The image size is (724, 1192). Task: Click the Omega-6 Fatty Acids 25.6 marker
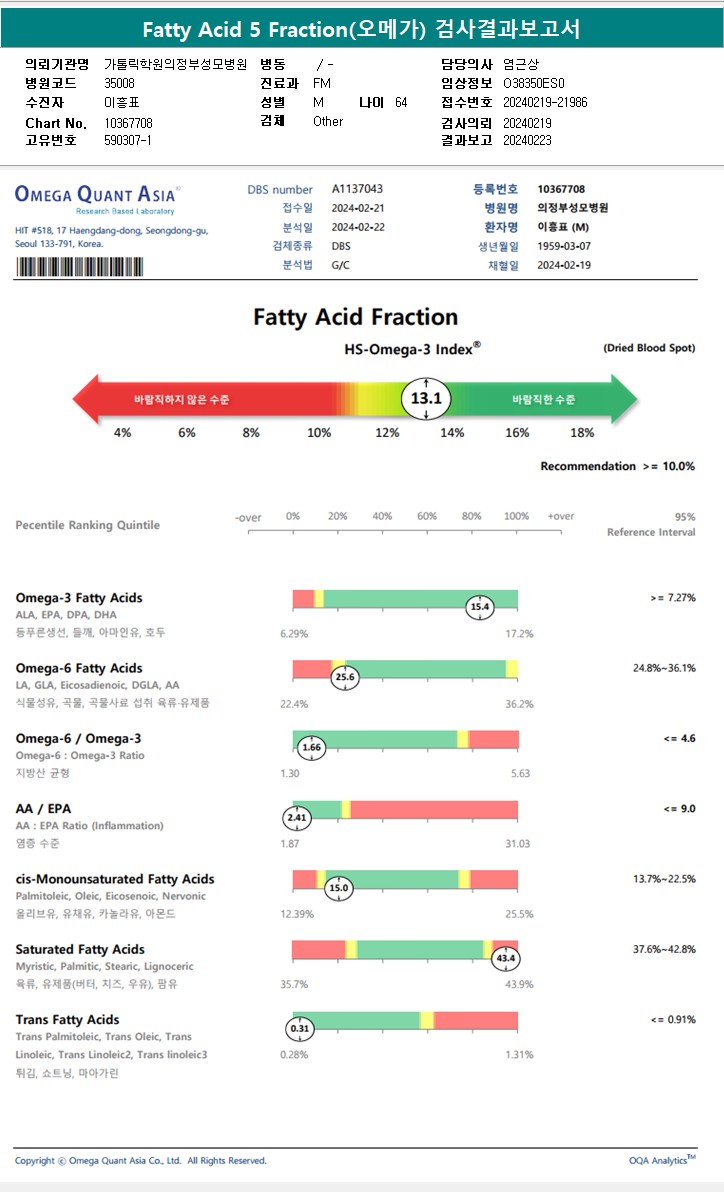click(x=345, y=677)
